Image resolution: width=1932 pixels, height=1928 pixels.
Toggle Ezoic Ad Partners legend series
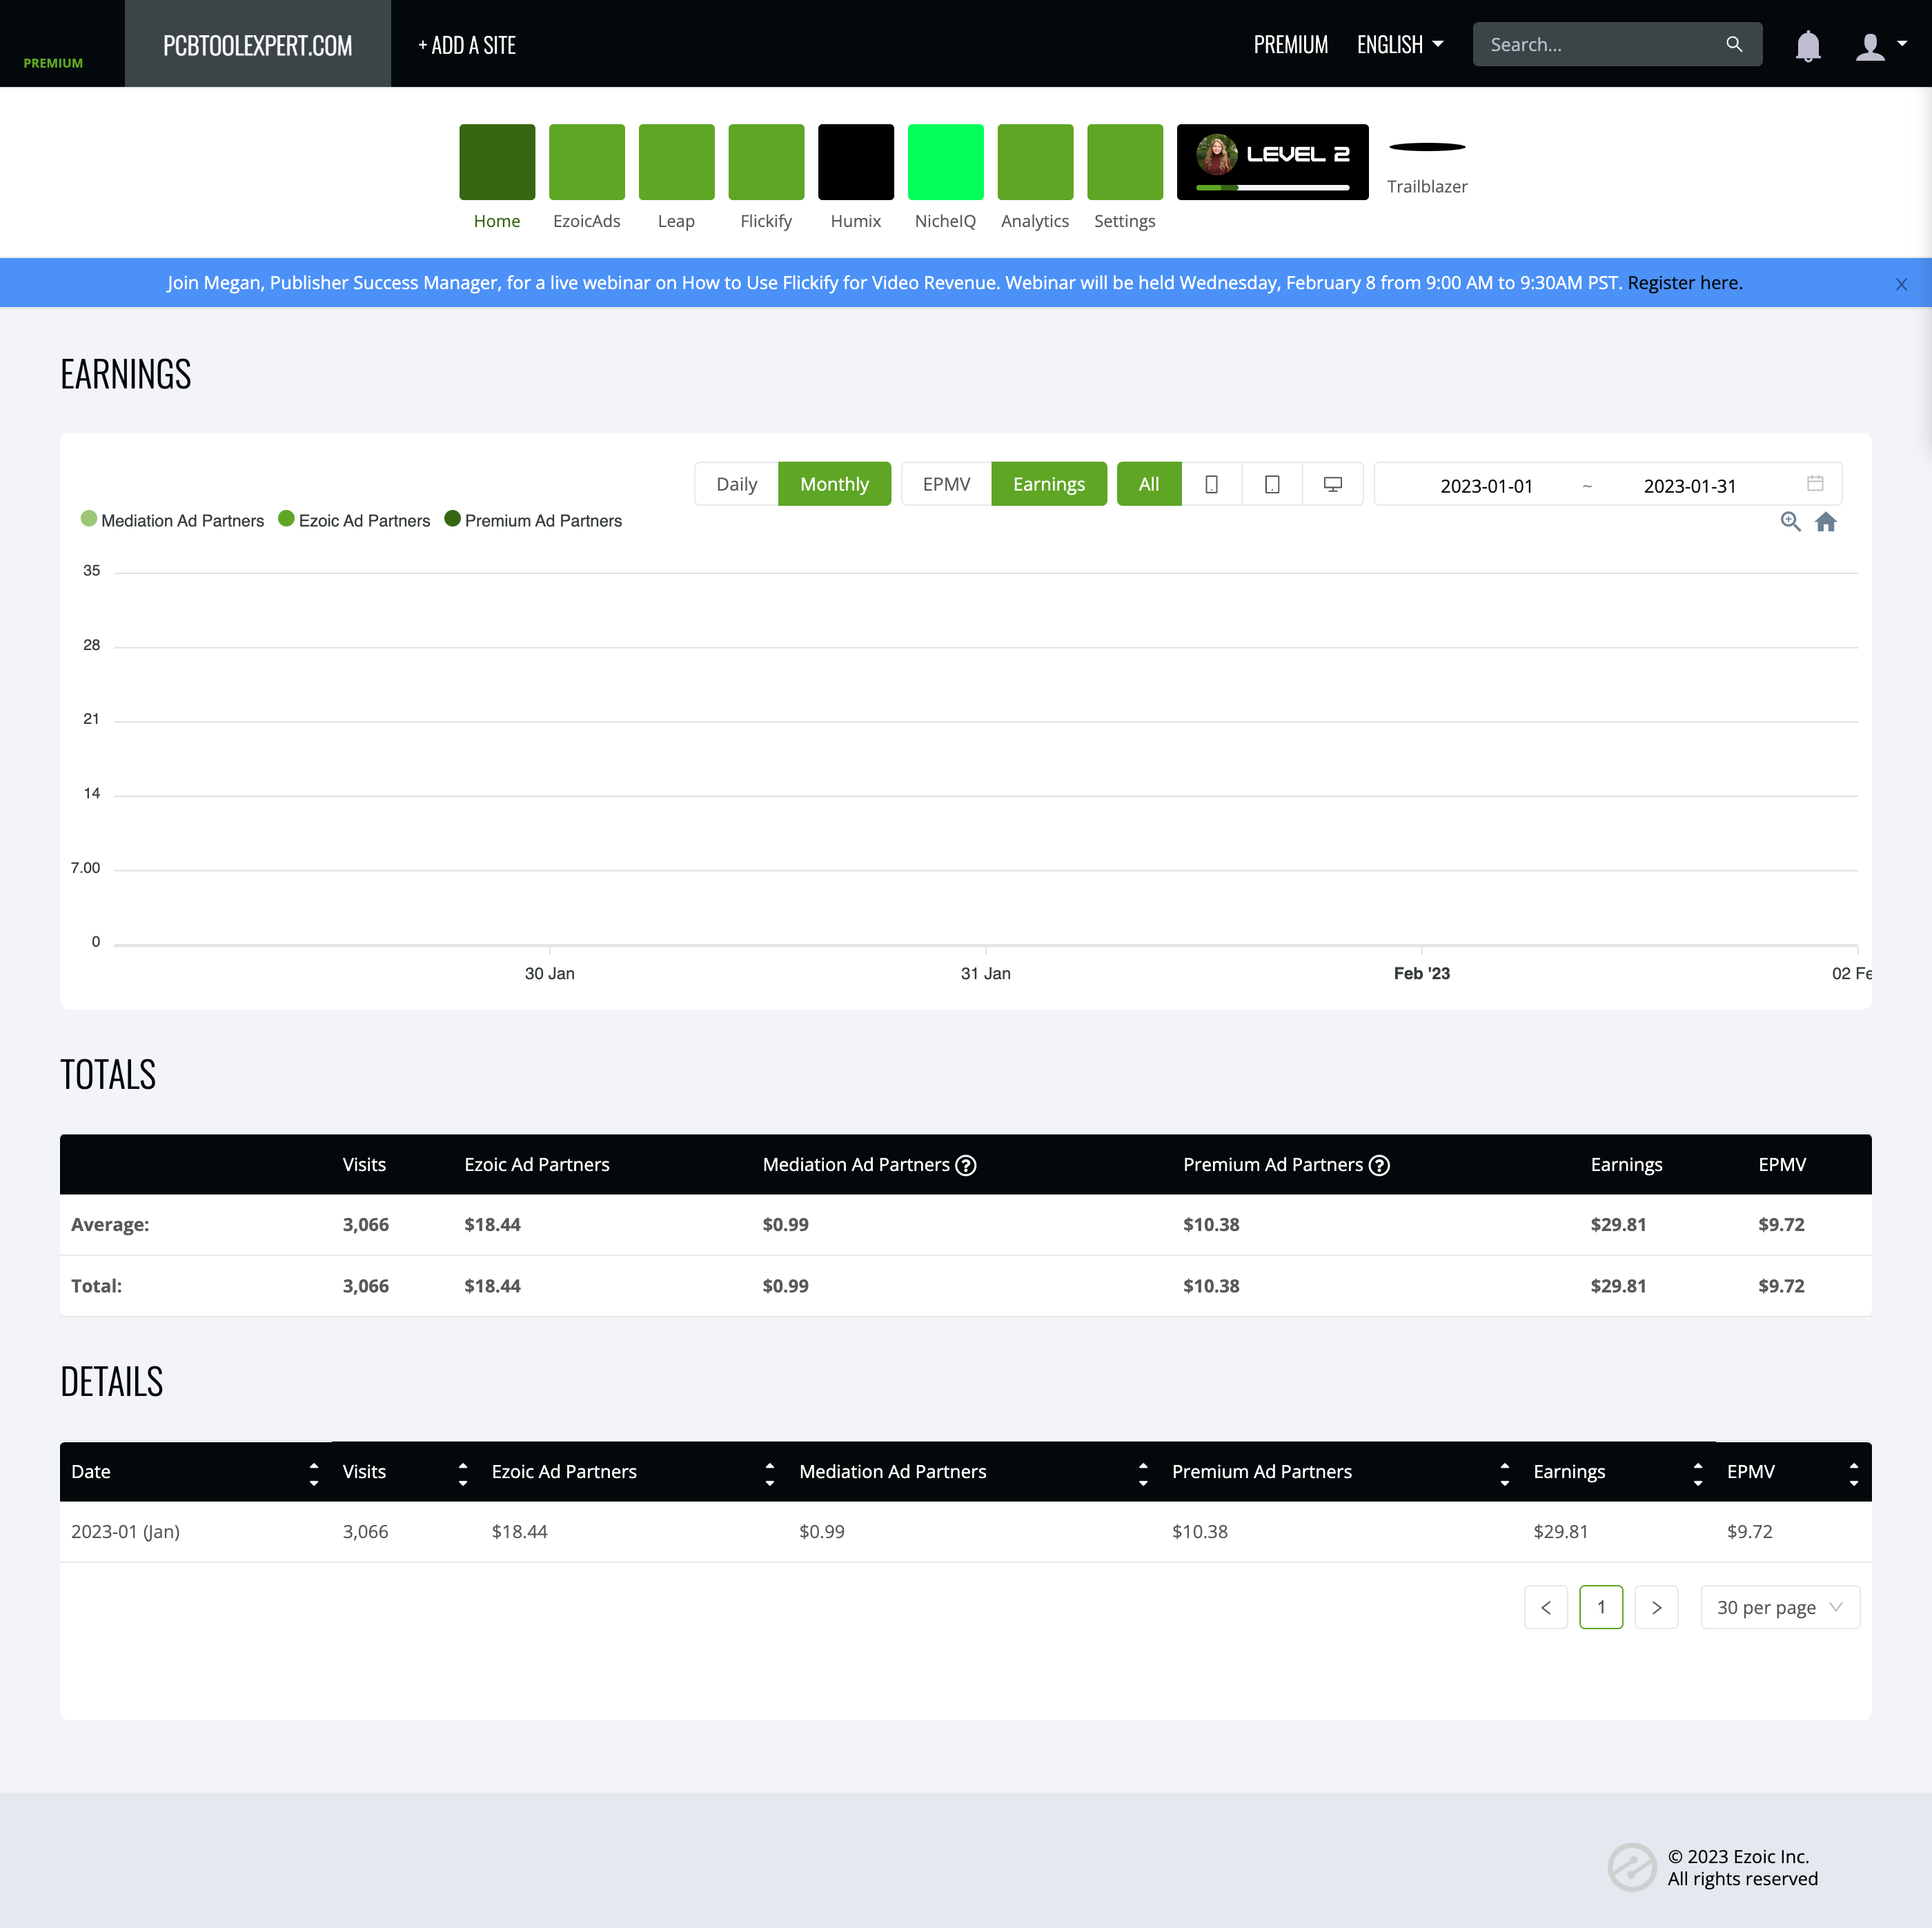pyautogui.click(x=354, y=520)
